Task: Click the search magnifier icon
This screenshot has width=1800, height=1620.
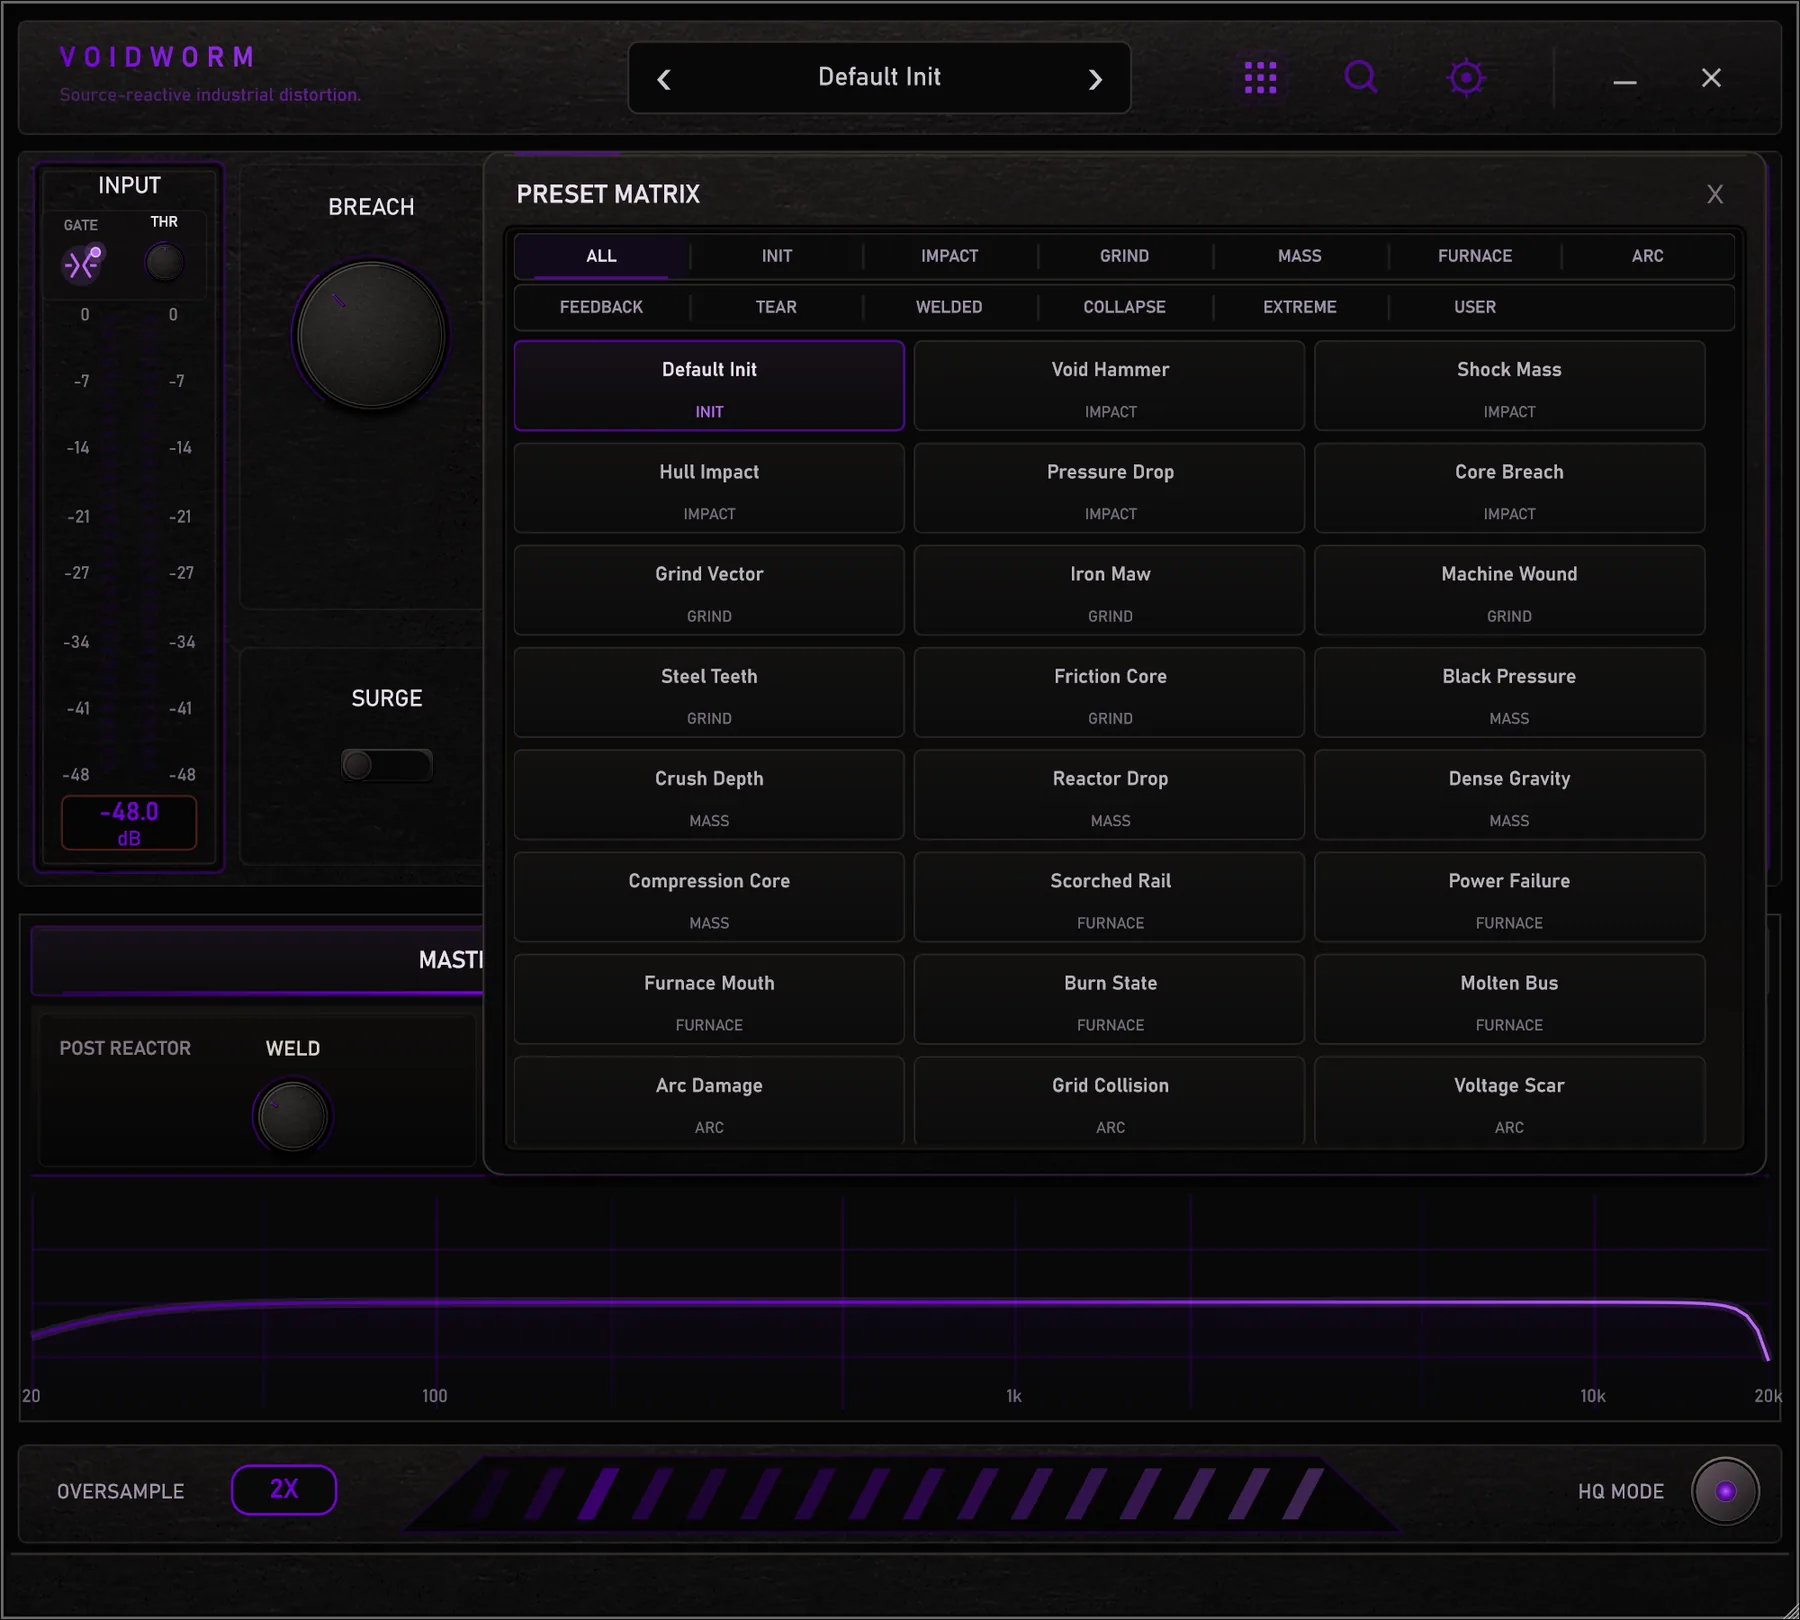Action: (1361, 77)
